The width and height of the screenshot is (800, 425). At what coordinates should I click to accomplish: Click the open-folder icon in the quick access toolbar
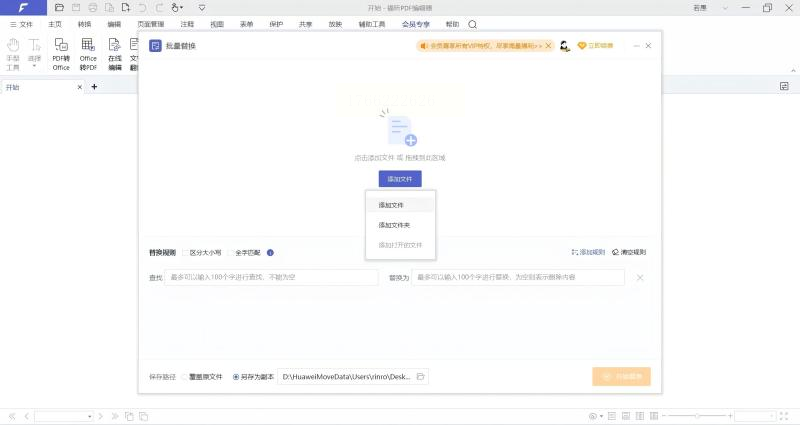point(59,7)
